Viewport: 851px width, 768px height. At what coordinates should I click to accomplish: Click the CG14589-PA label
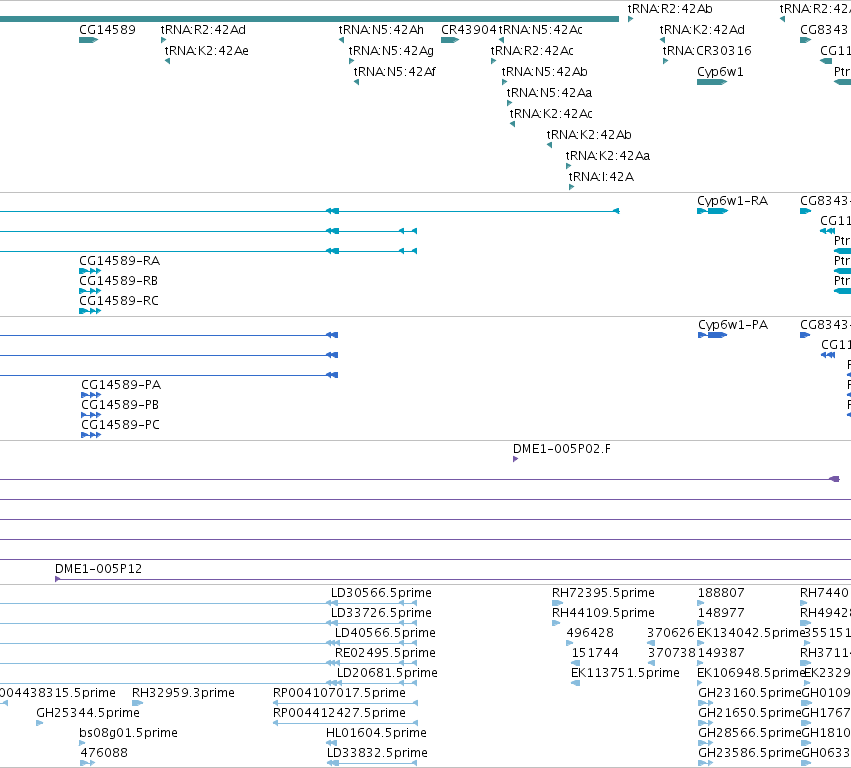[121, 385]
